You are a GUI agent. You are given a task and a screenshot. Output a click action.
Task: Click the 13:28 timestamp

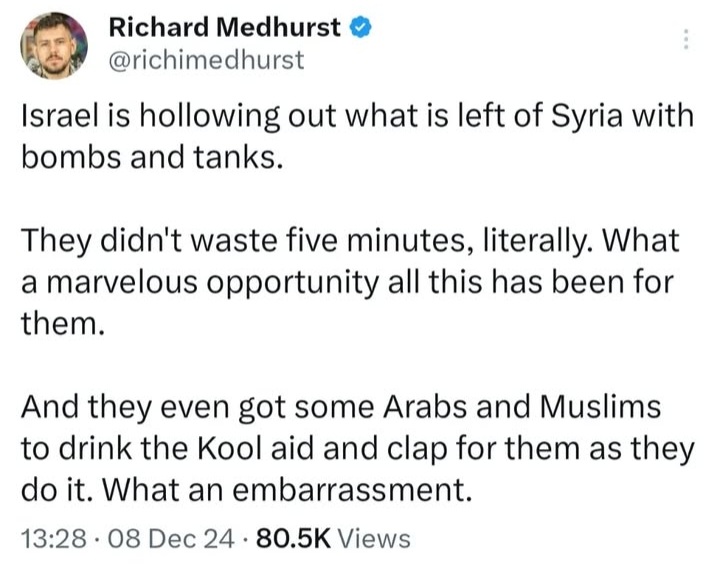click(54, 538)
